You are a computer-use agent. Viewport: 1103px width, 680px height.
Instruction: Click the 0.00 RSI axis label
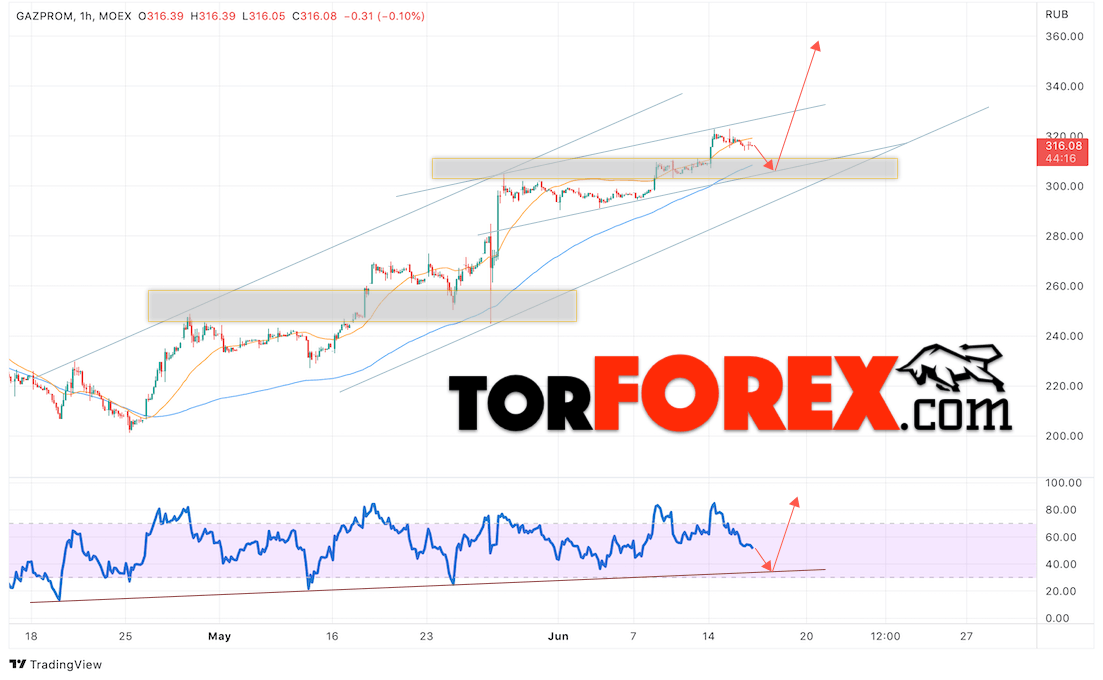[x=1057, y=619]
